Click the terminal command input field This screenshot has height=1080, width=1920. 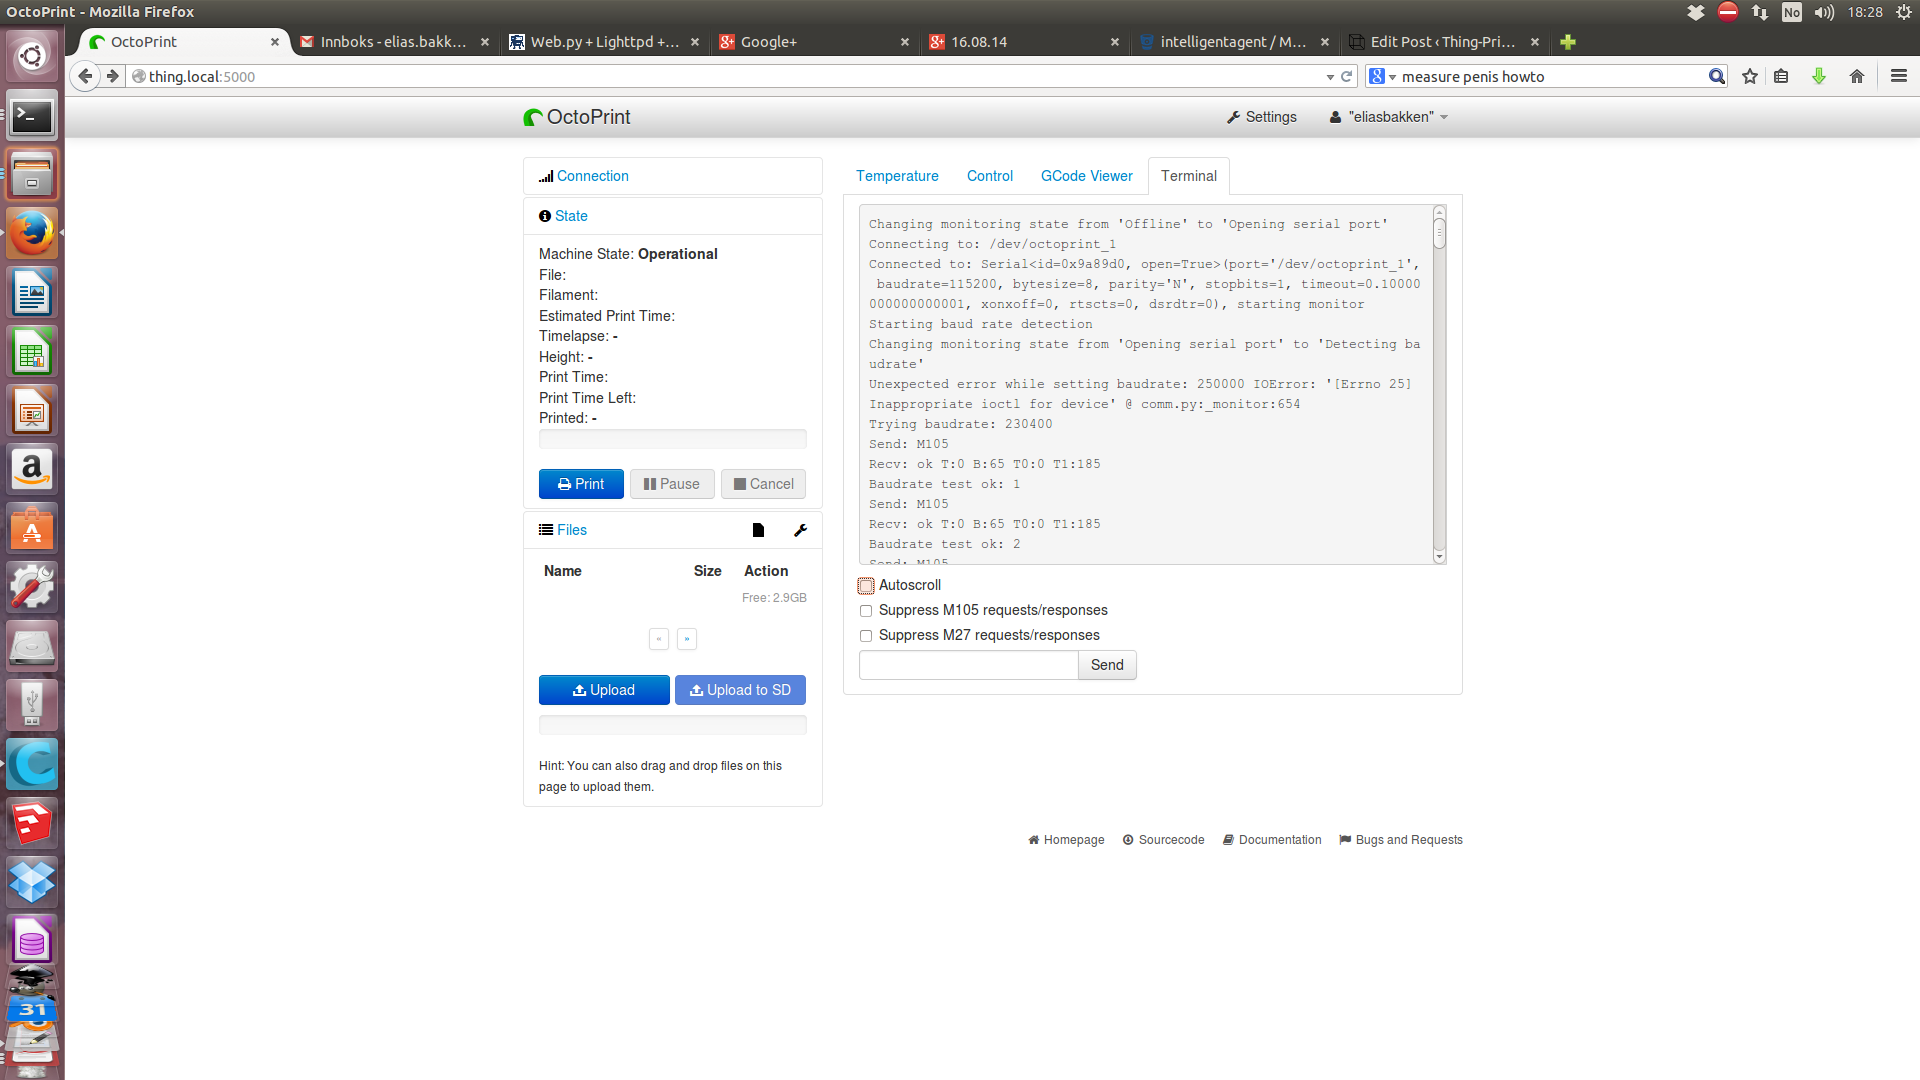coord(968,665)
